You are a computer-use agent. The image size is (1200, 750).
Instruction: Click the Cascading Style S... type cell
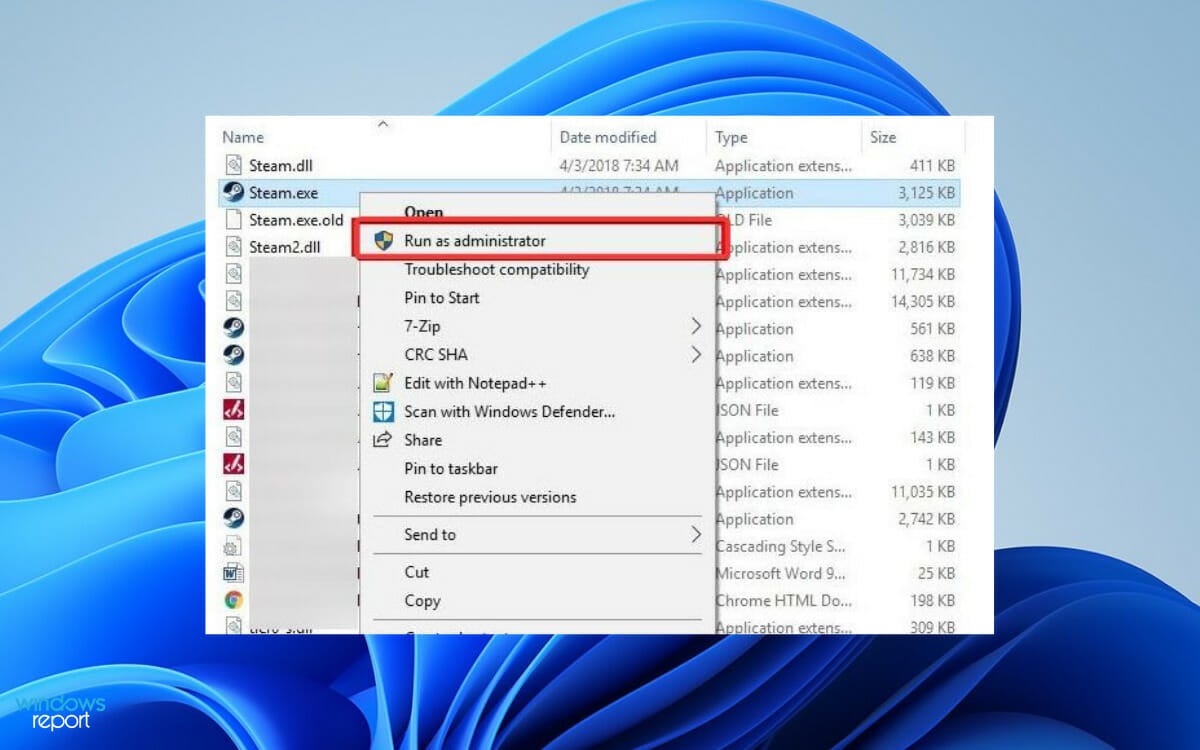[781, 546]
